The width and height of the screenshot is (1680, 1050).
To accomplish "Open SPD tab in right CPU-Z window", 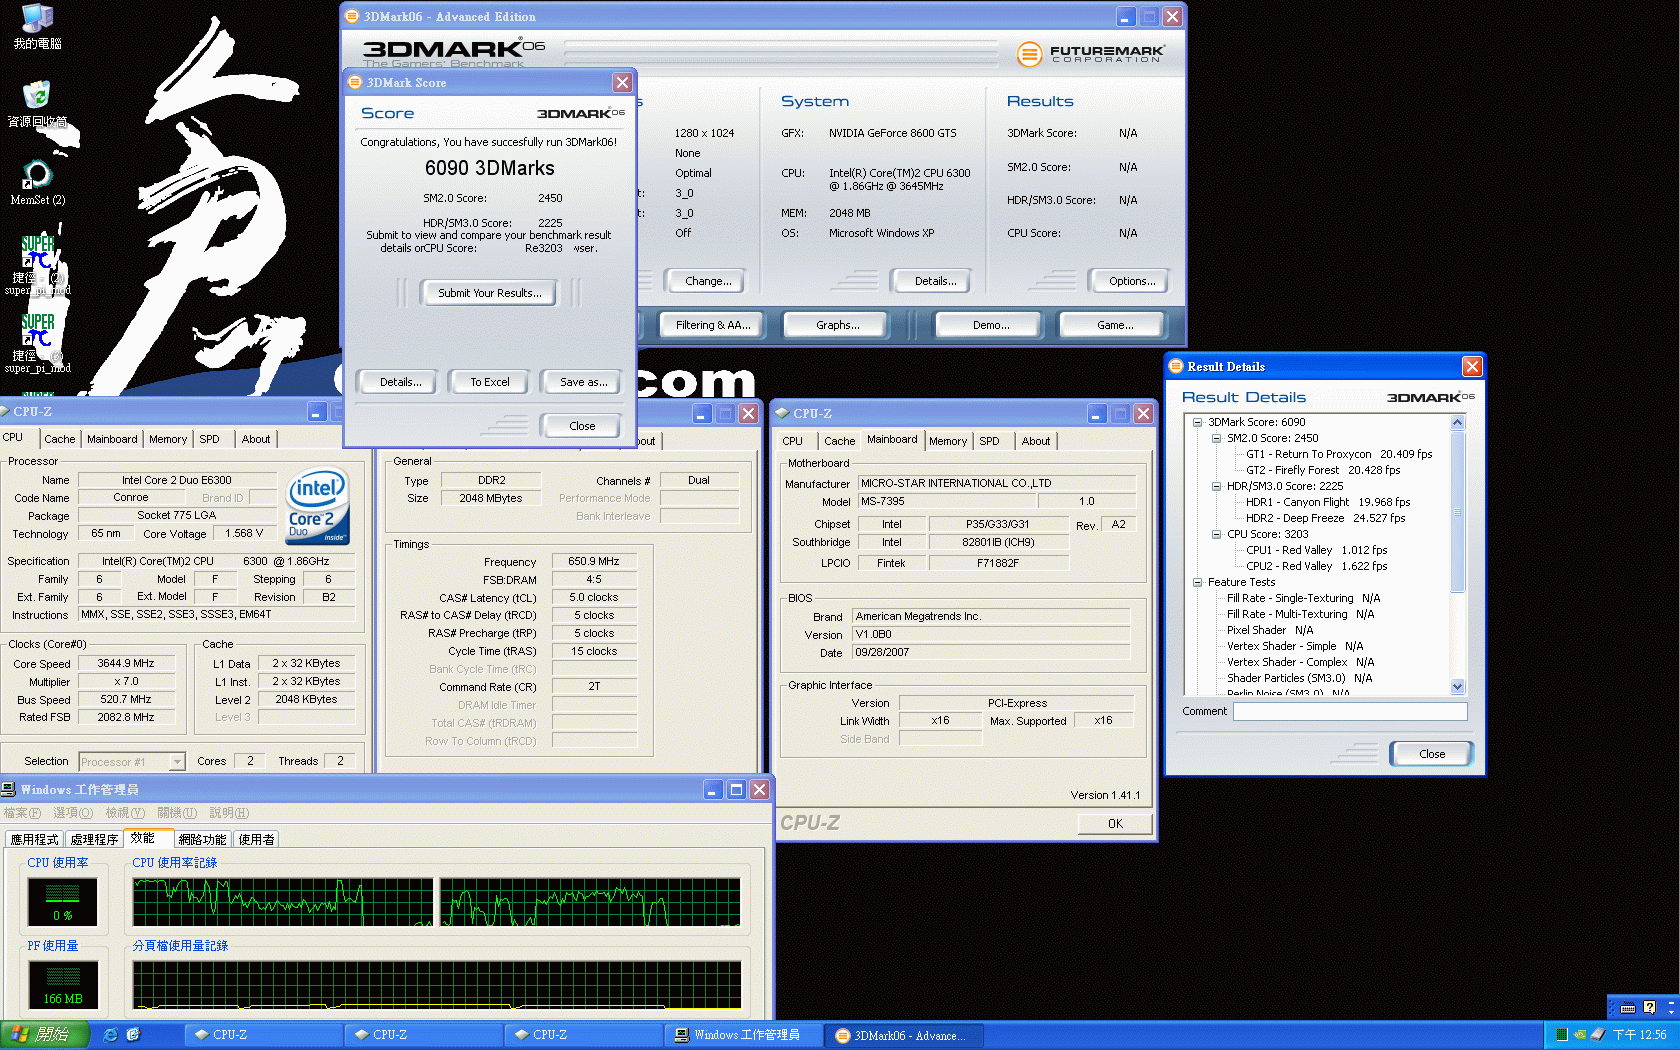I will (x=989, y=441).
